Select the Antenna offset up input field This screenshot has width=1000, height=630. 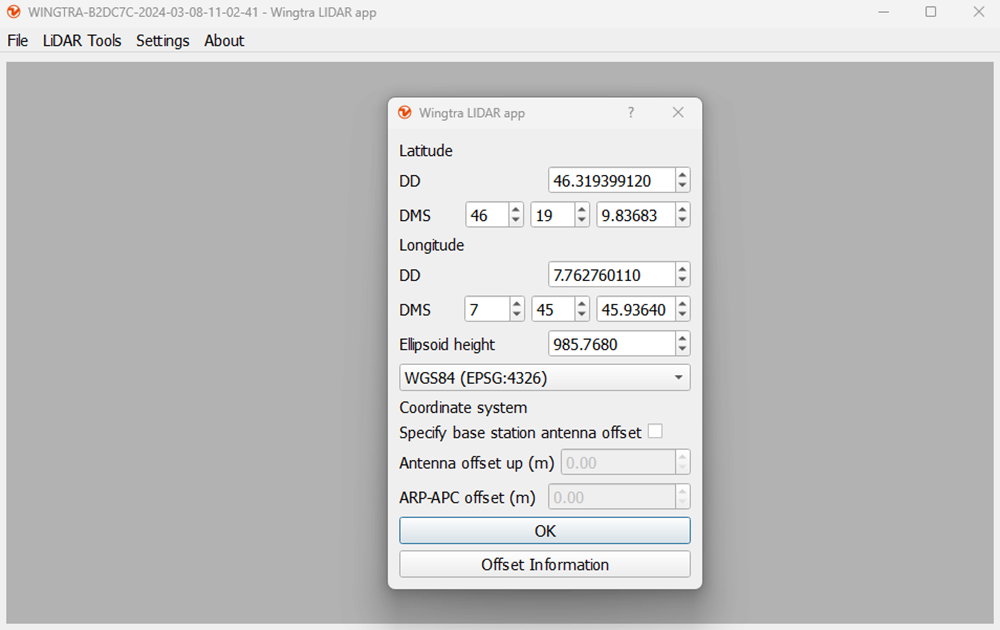click(x=610, y=463)
